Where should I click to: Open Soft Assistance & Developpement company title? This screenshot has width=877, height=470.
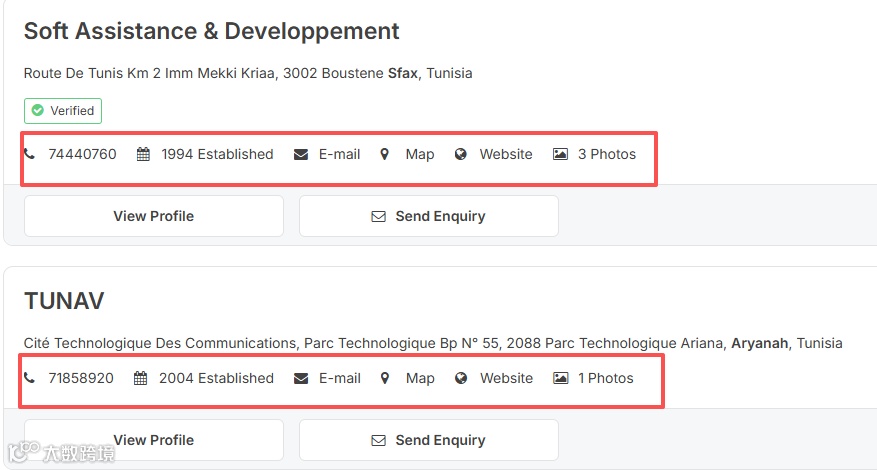pyautogui.click(x=211, y=31)
